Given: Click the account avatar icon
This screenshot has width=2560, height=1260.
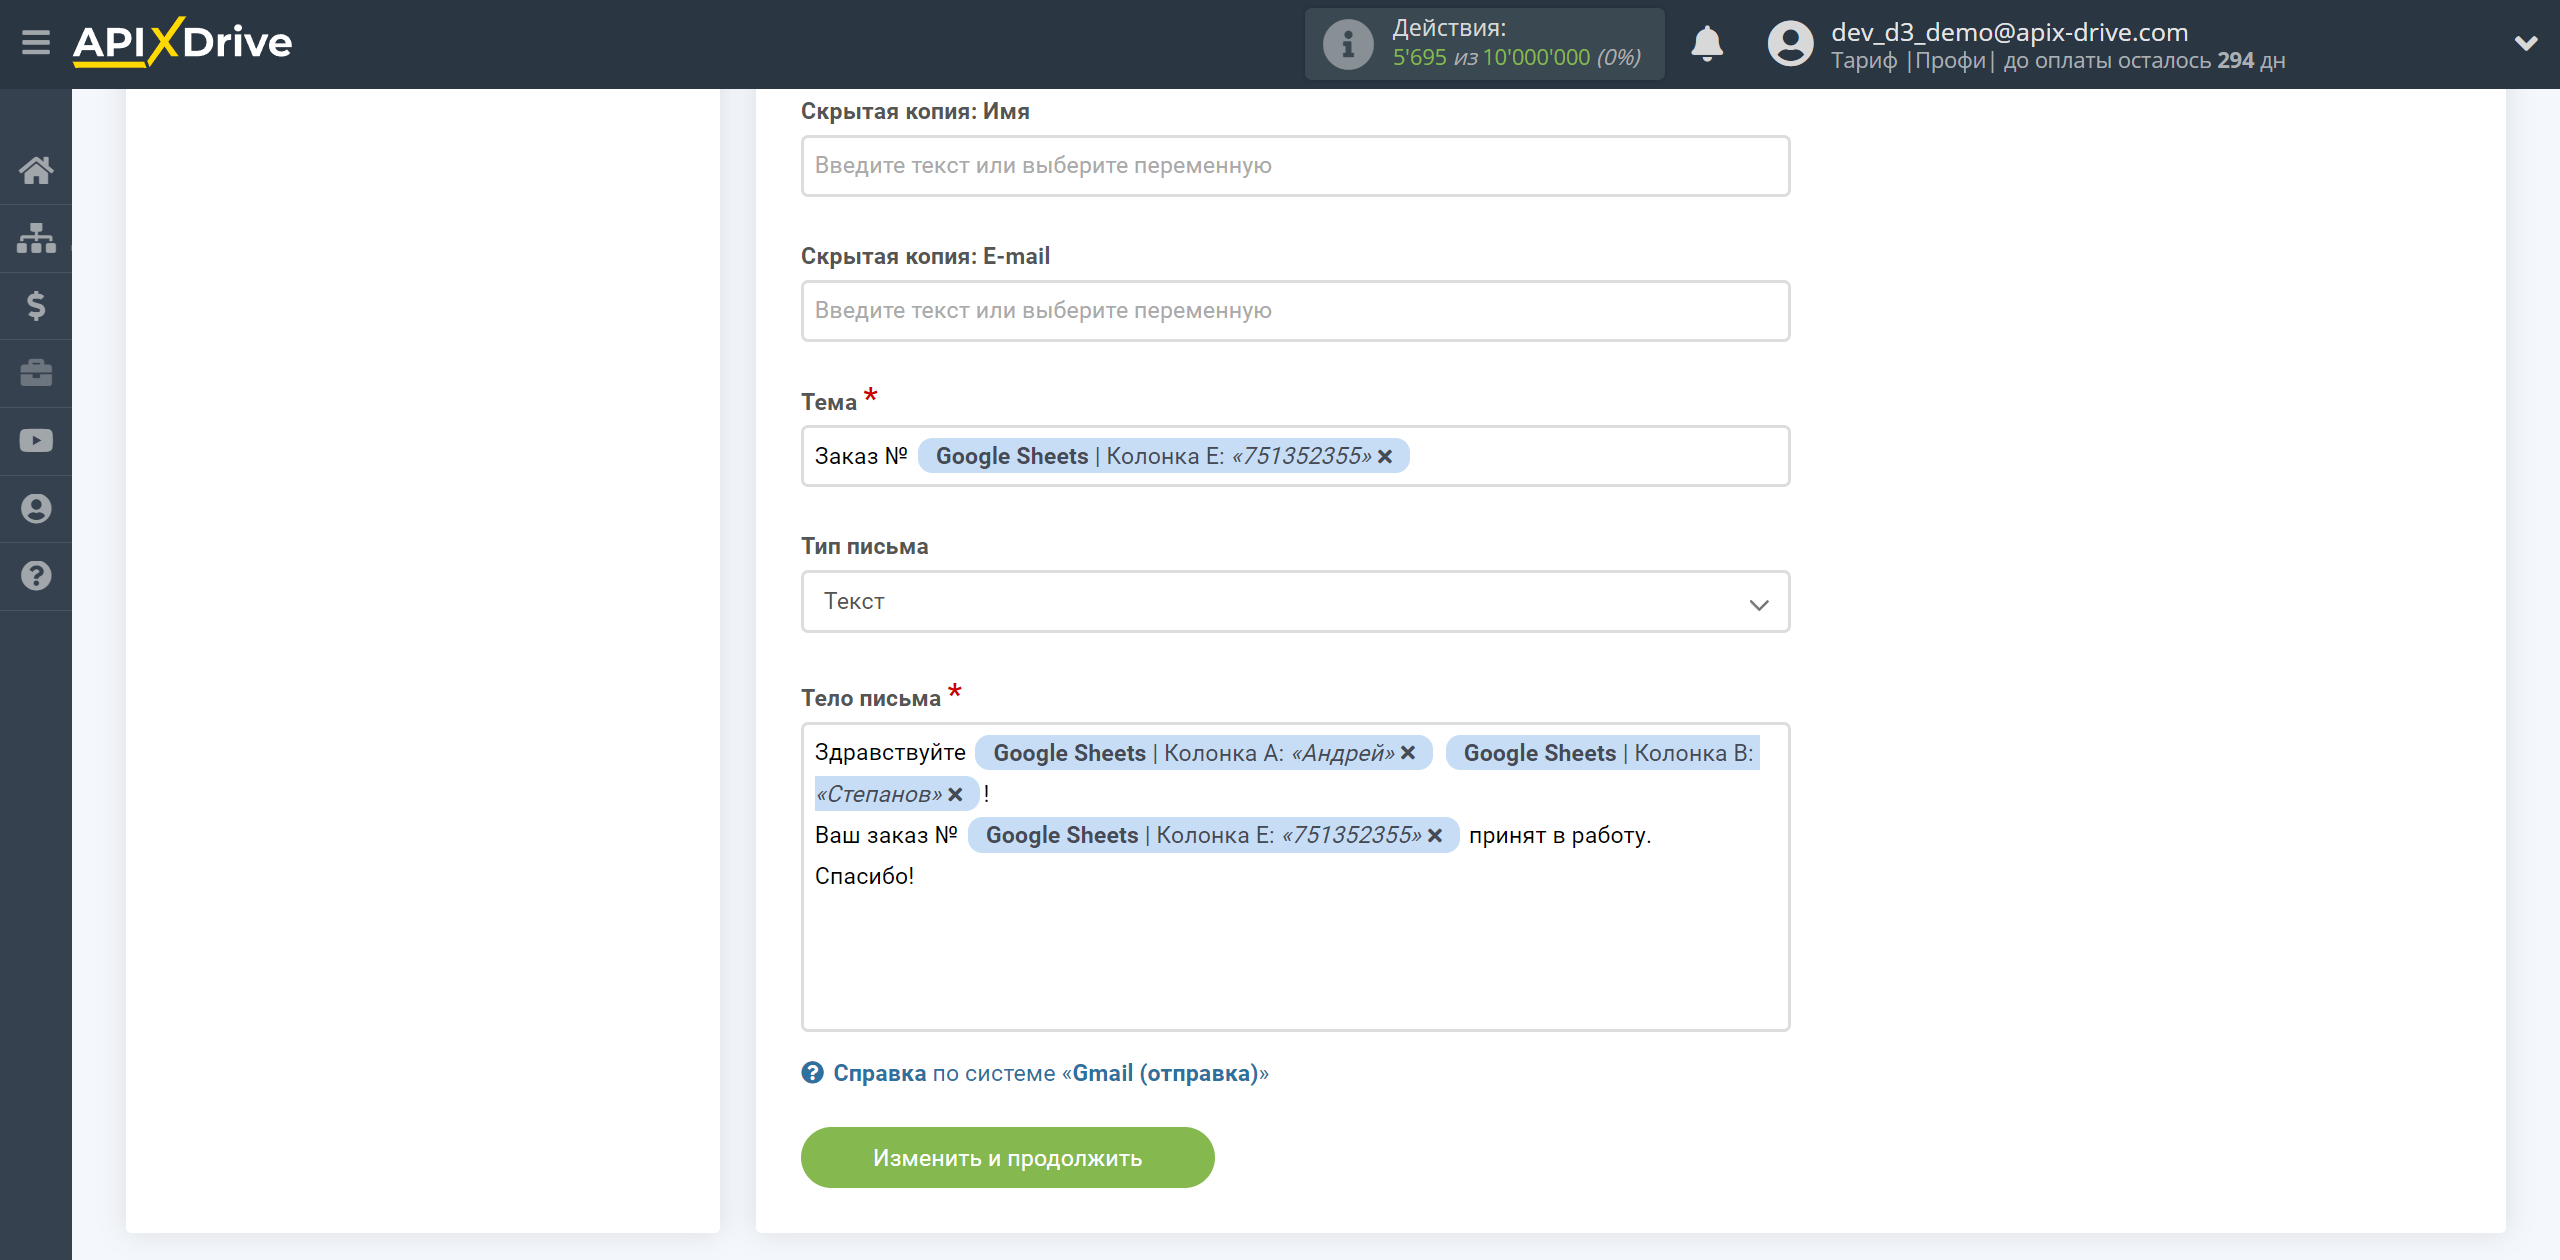Looking at the screenshot, I should tap(1790, 44).
